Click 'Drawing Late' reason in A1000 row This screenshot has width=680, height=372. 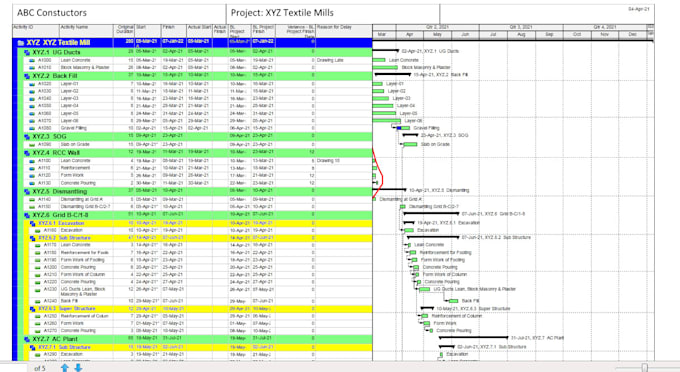pyautogui.click(x=330, y=60)
